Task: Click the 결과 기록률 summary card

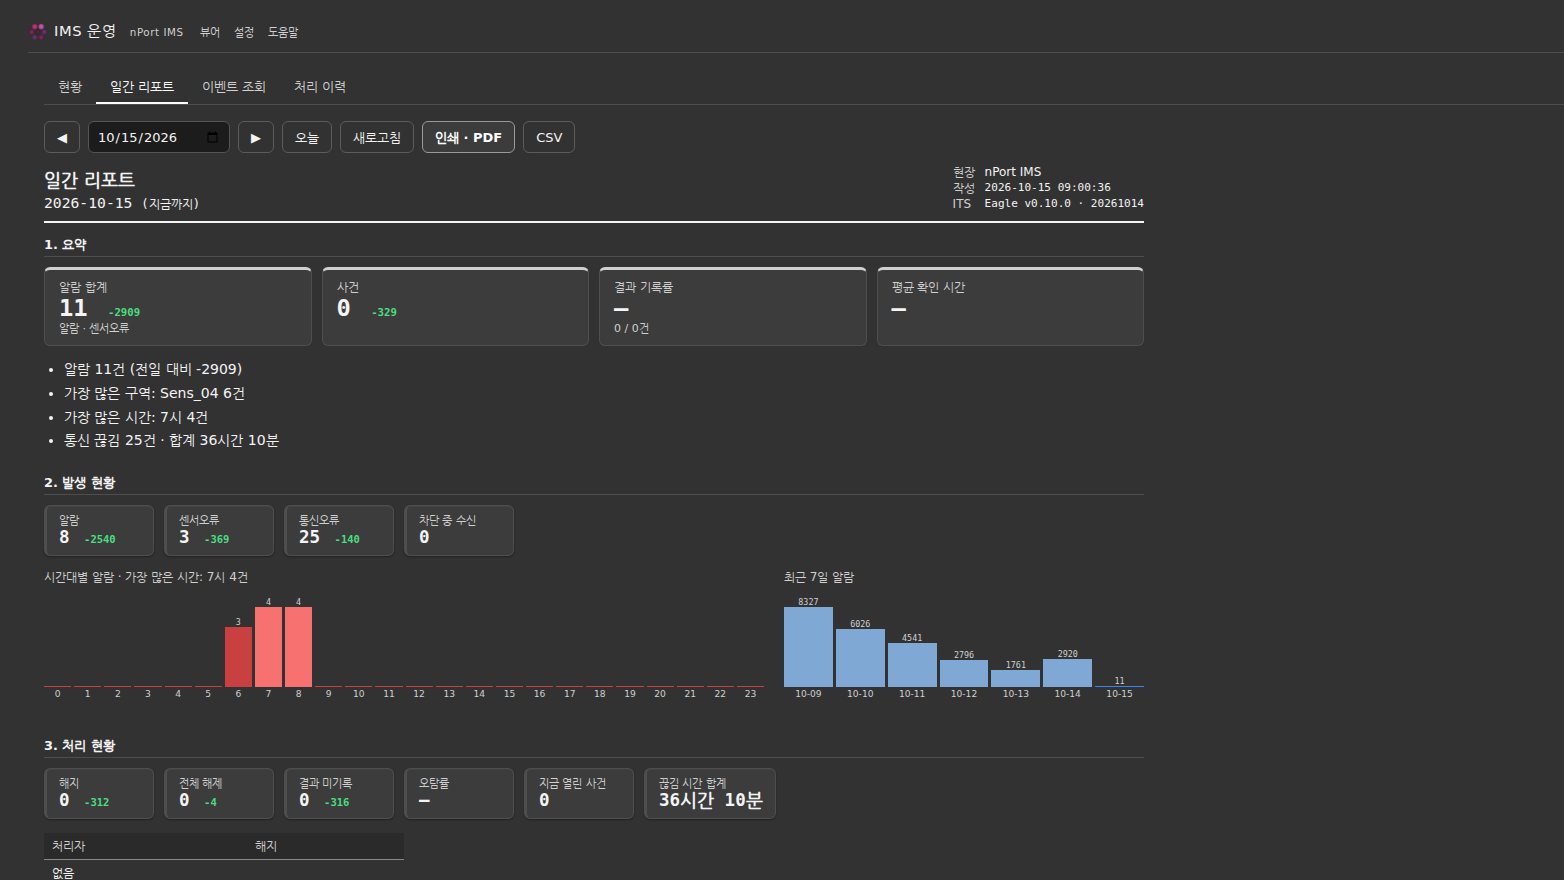Action: pos(733,306)
